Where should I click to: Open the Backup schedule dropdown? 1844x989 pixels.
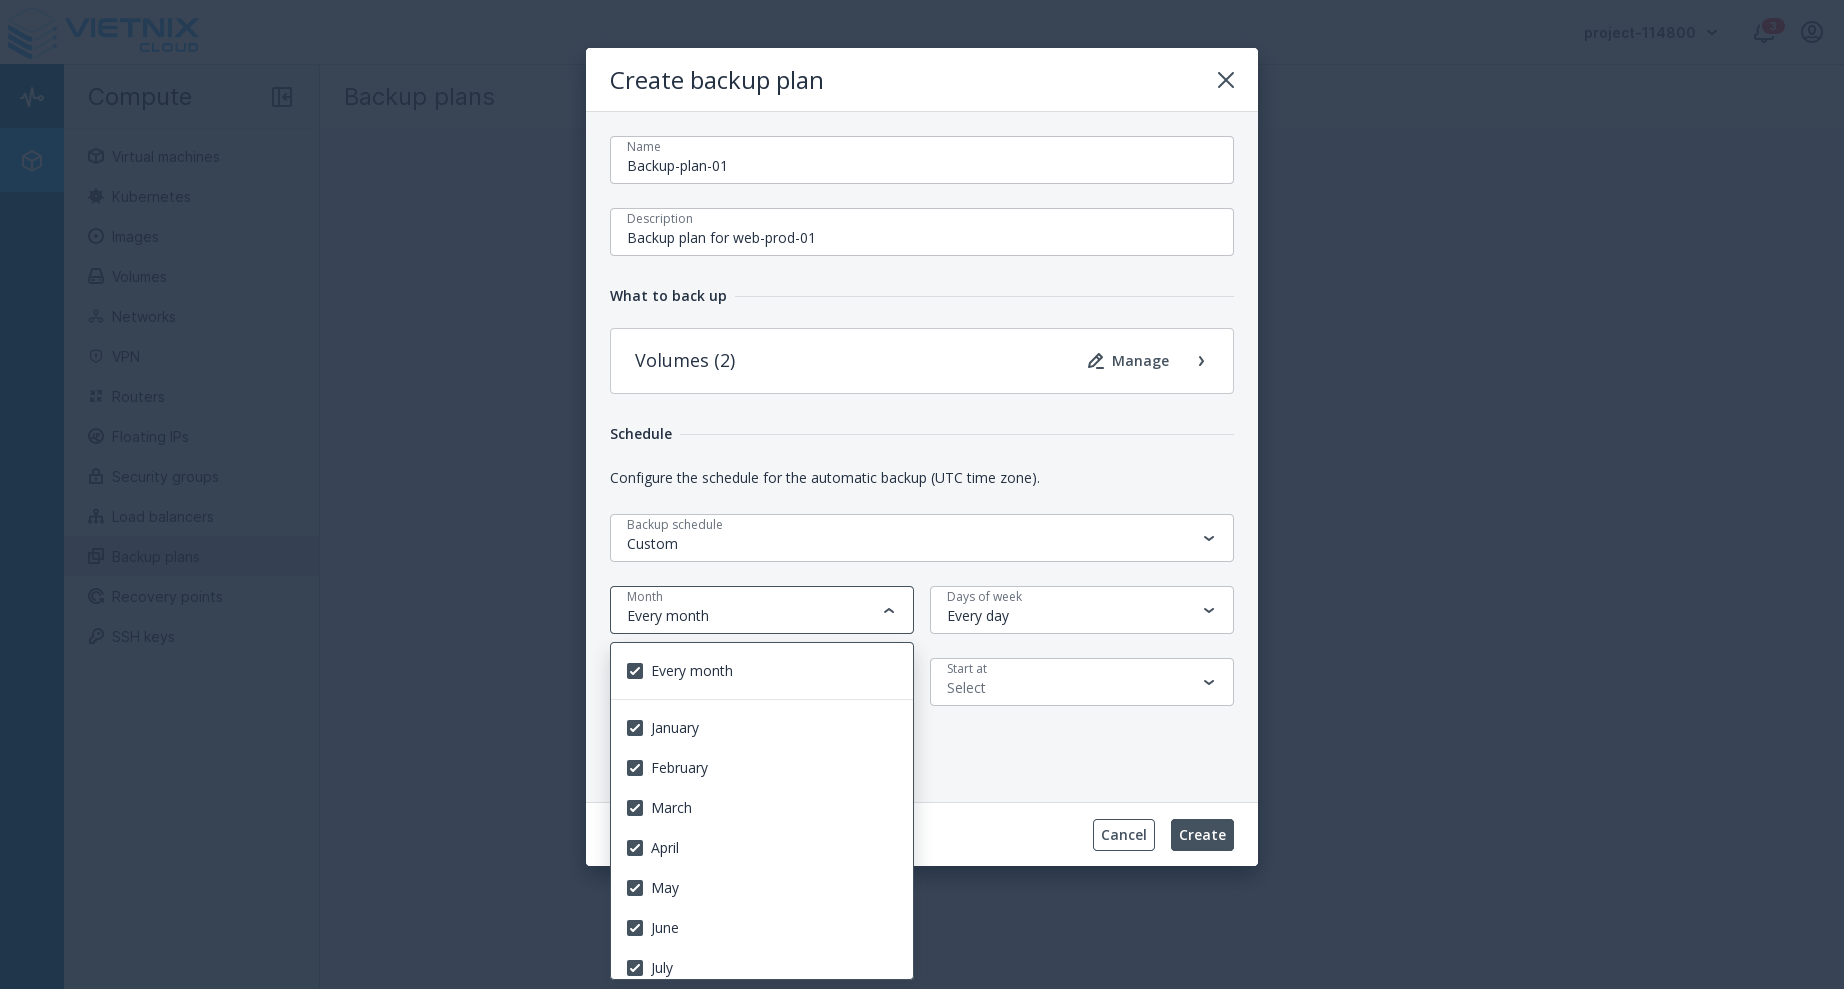pos(921,538)
